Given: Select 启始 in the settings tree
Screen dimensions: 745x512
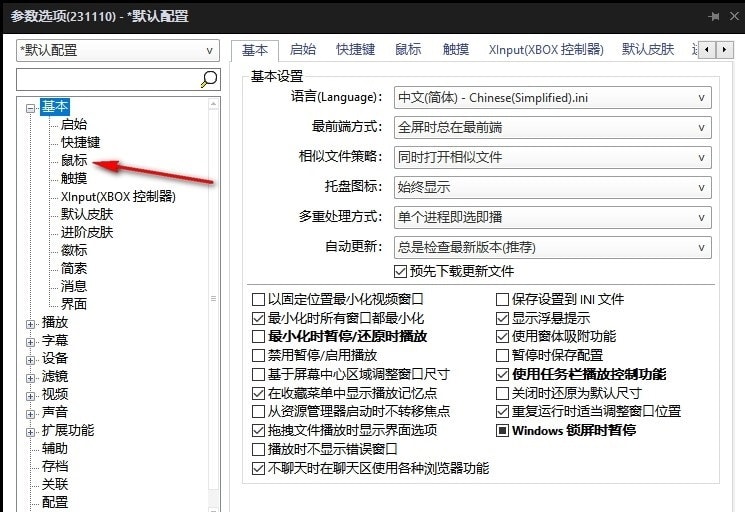Looking at the screenshot, I should [x=74, y=124].
